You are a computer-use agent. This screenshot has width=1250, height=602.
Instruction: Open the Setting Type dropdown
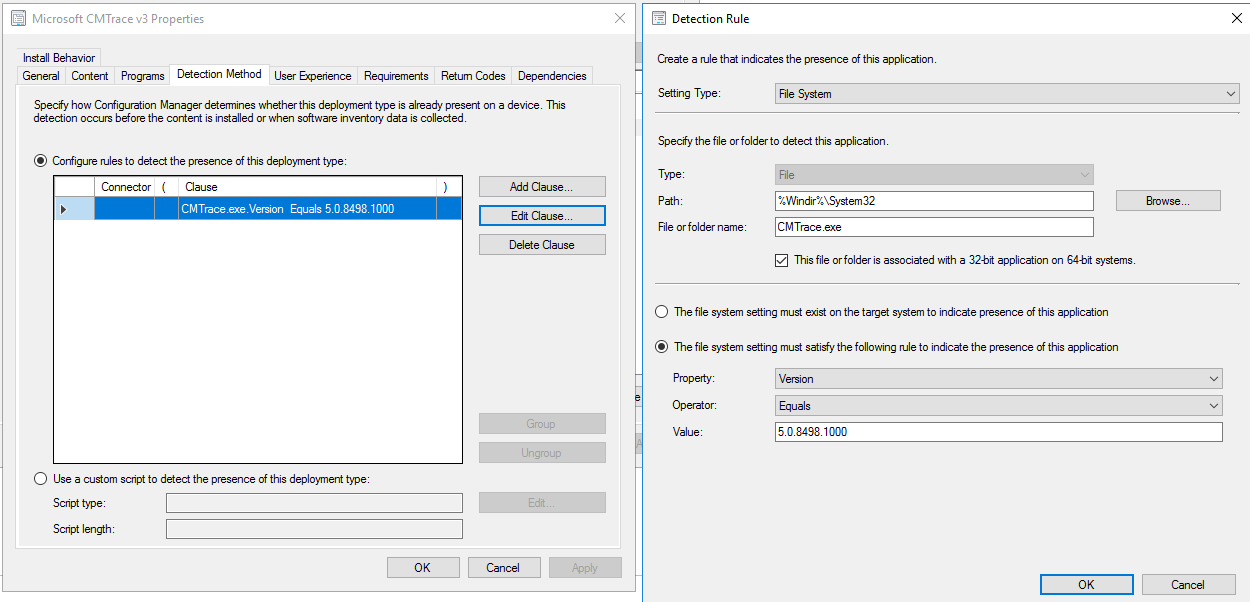tap(1008, 94)
